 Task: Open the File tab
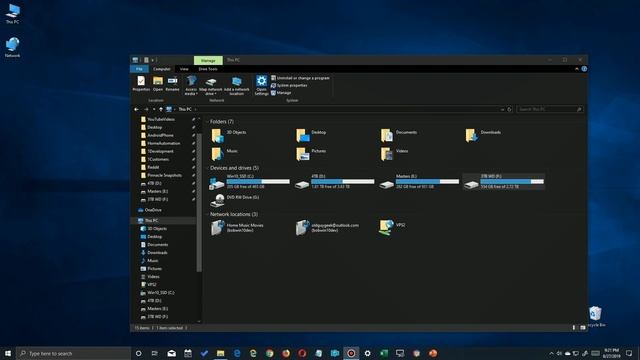[139, 69]
